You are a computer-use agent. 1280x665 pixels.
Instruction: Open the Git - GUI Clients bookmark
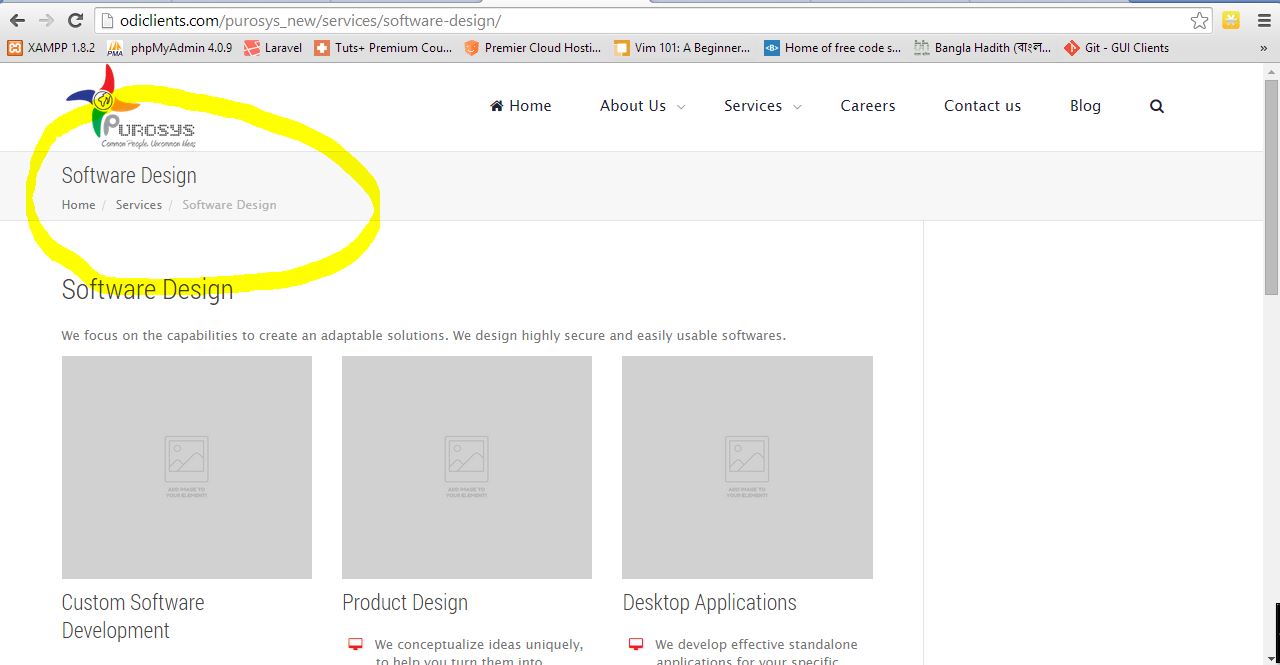tap(1116, 48)
